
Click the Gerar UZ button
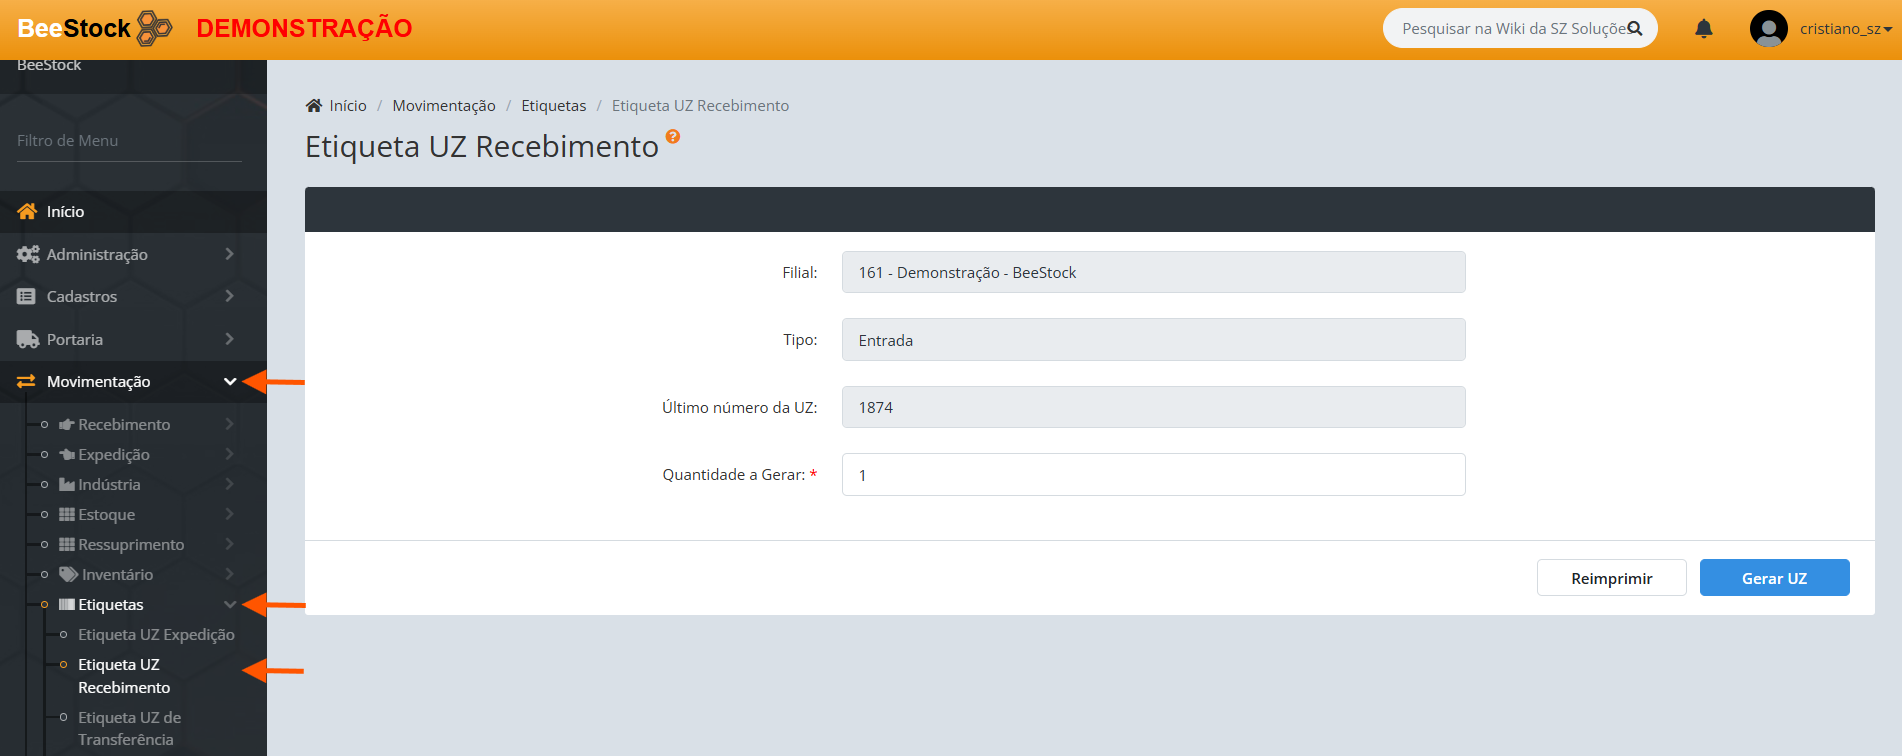coord(1774,578)
